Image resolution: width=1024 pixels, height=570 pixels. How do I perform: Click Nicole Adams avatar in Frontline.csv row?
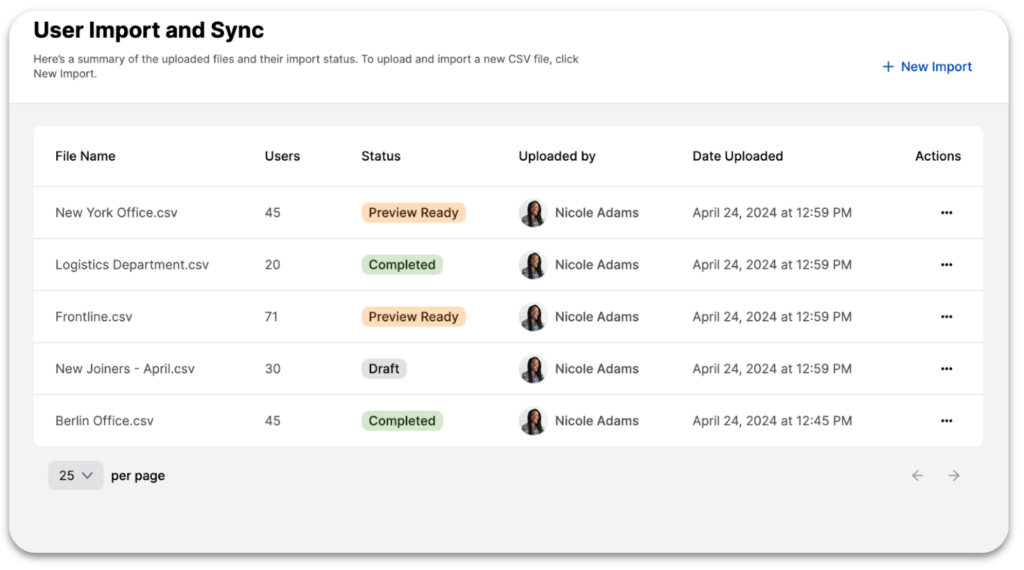point(533,317)
